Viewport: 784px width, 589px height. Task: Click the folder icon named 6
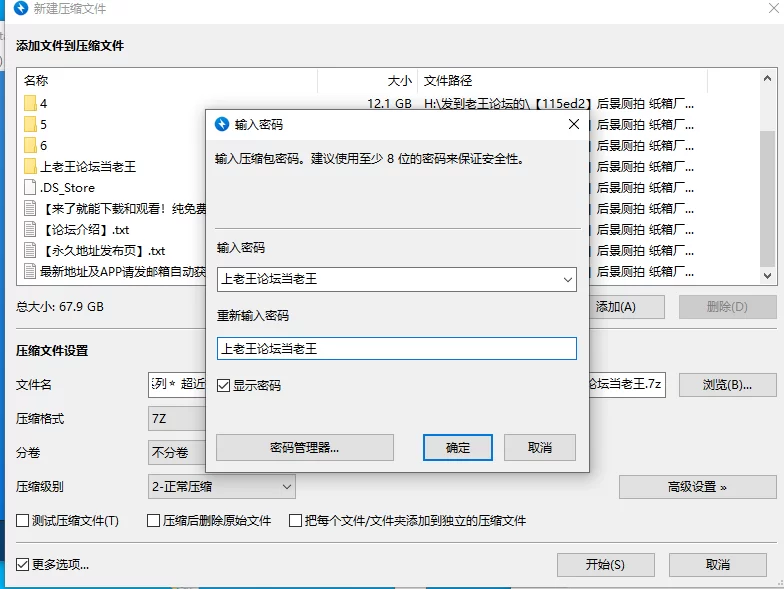tap(30, 145)
